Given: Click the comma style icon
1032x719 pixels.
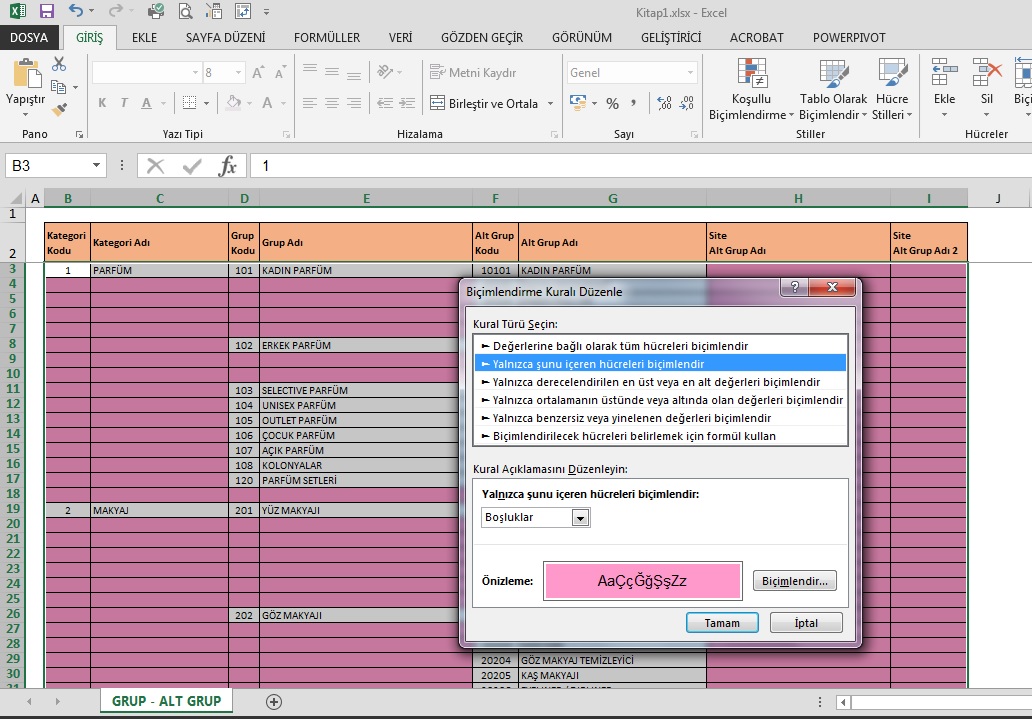Looking at the screenshot, I should [x=633, y=103].
